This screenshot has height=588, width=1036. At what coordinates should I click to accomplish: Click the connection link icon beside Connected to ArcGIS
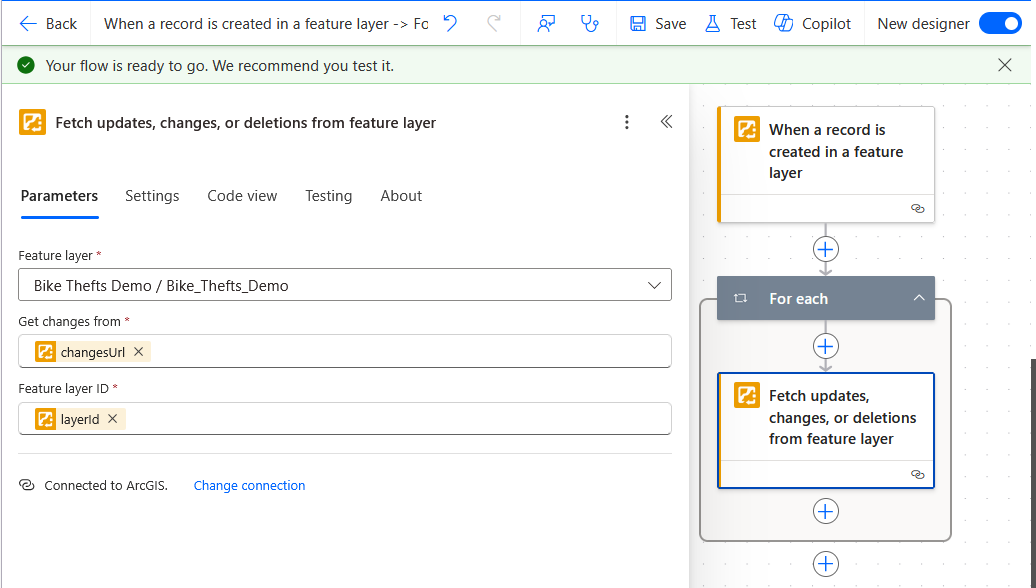pos(26,485)
